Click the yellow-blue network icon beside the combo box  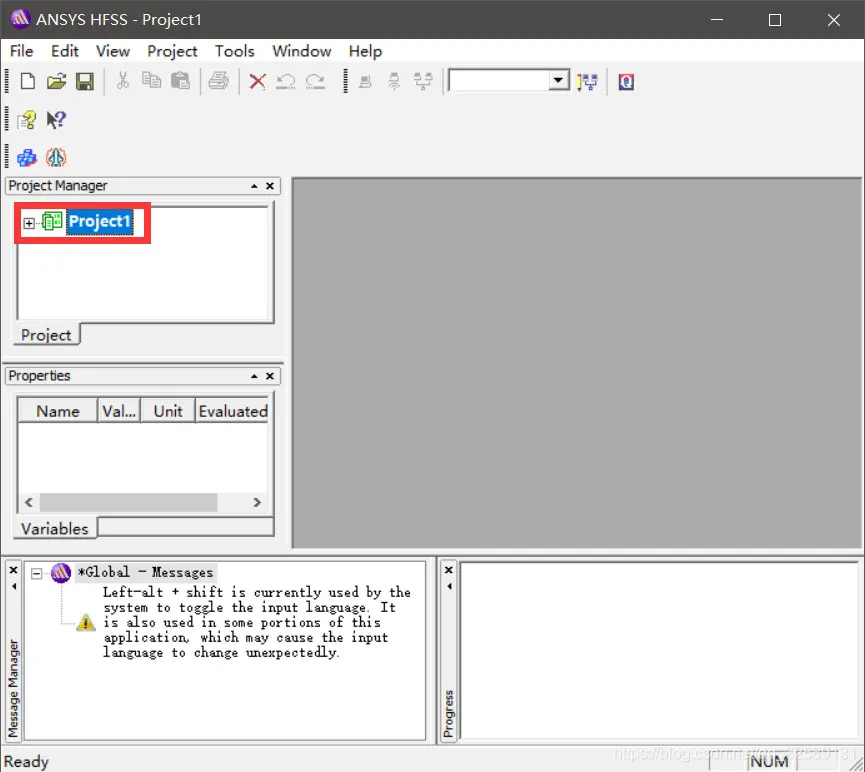[x=588, y=82]
